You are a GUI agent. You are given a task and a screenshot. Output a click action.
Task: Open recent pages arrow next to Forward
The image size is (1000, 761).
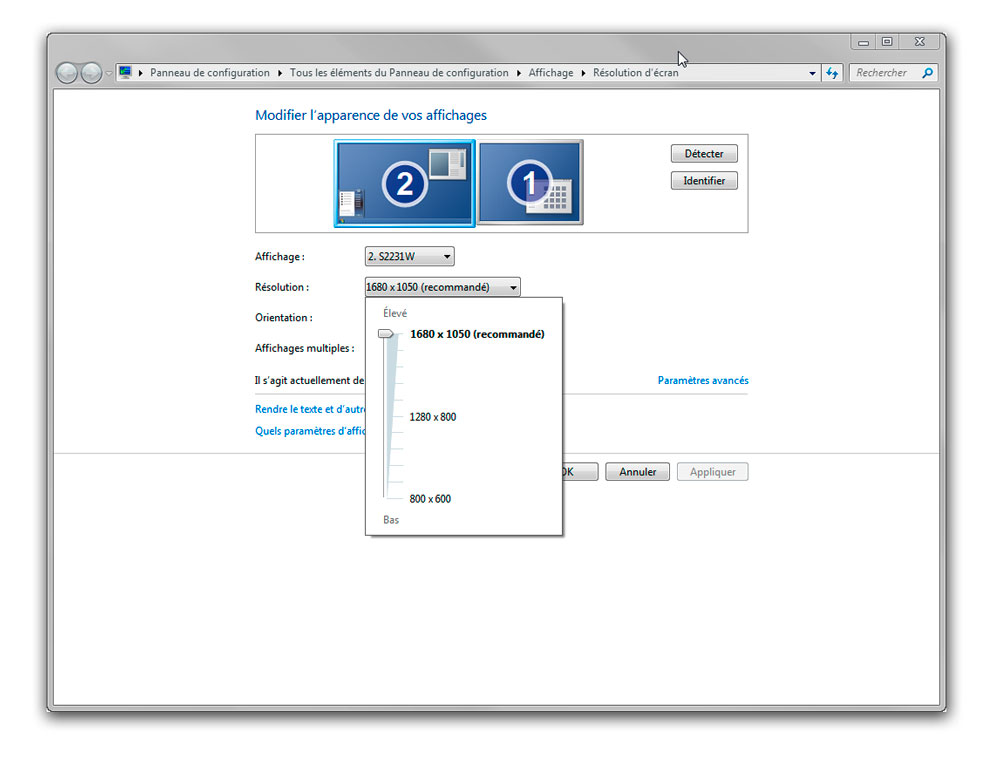click(x=109, y=73)
